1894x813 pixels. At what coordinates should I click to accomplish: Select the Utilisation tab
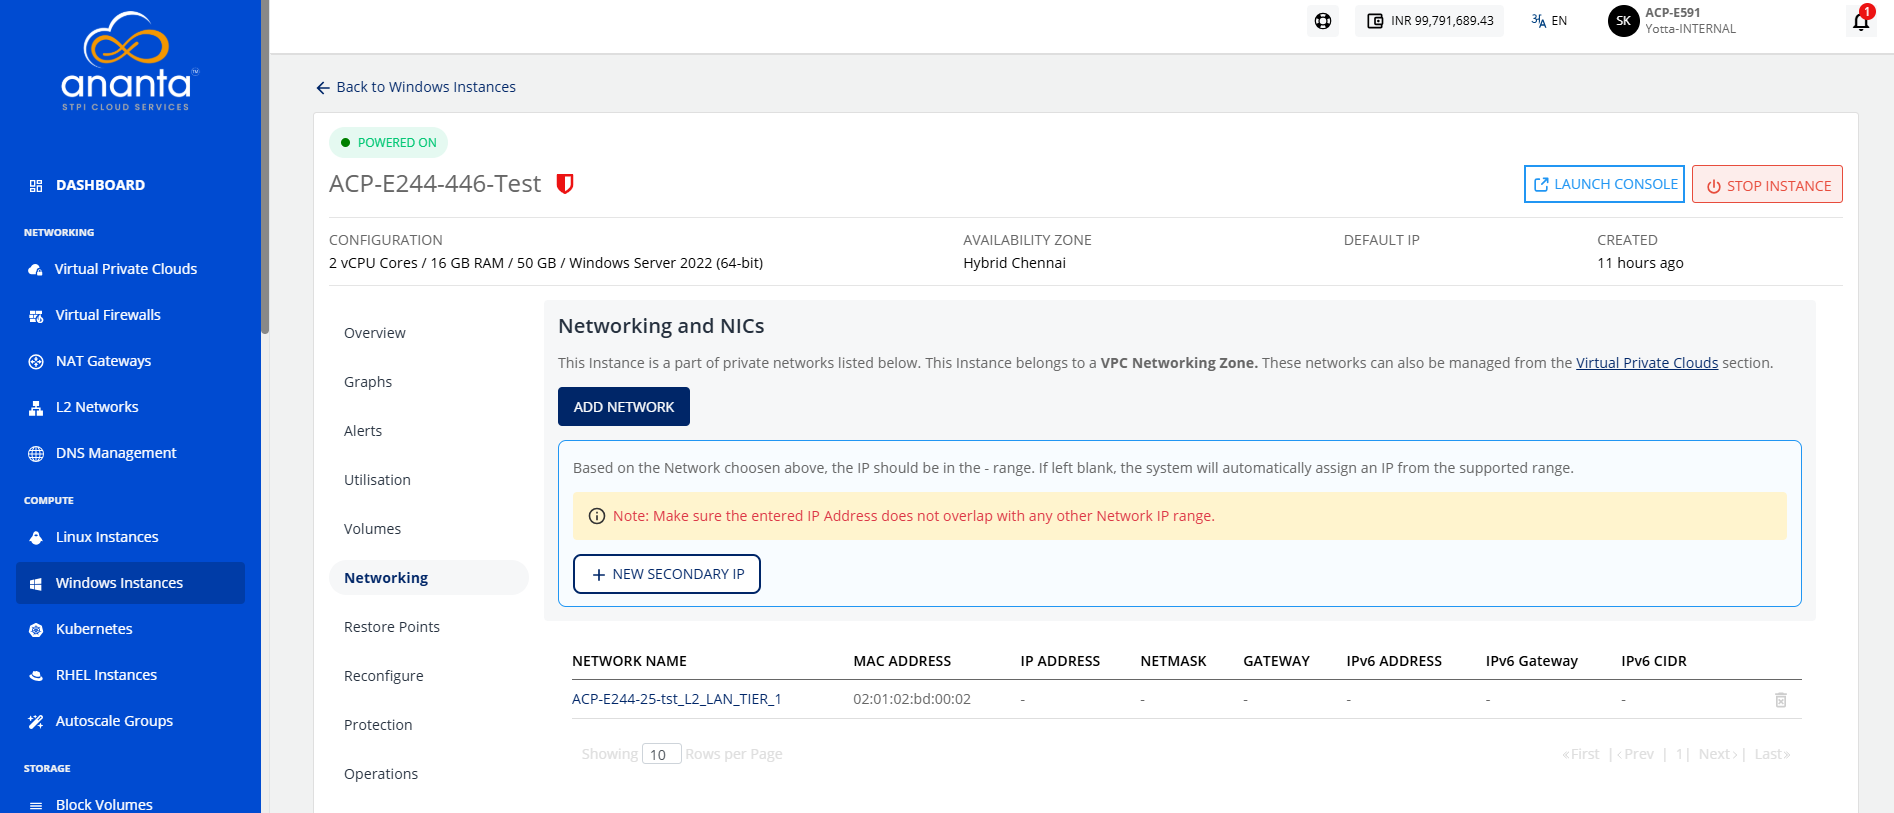pos(377,480)
